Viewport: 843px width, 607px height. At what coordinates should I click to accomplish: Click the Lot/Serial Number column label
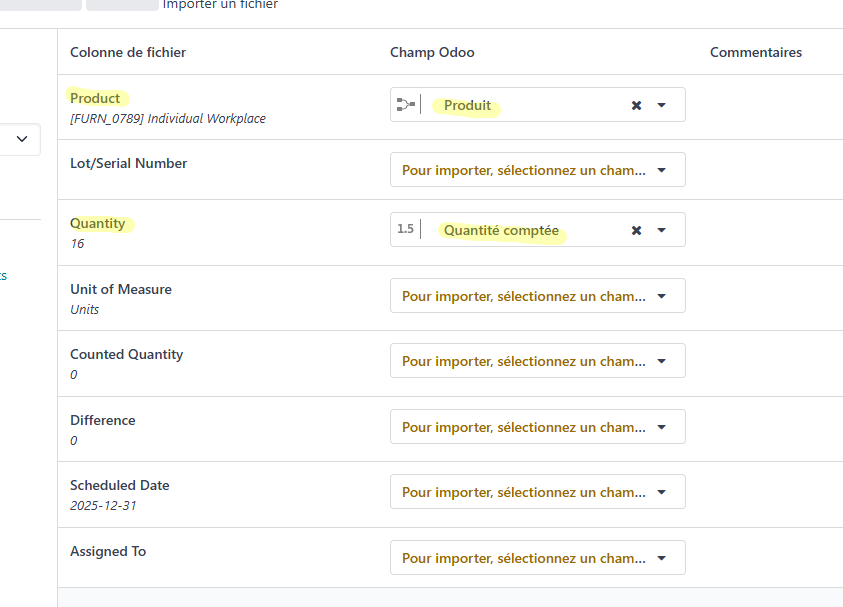(x=128, y=163)
